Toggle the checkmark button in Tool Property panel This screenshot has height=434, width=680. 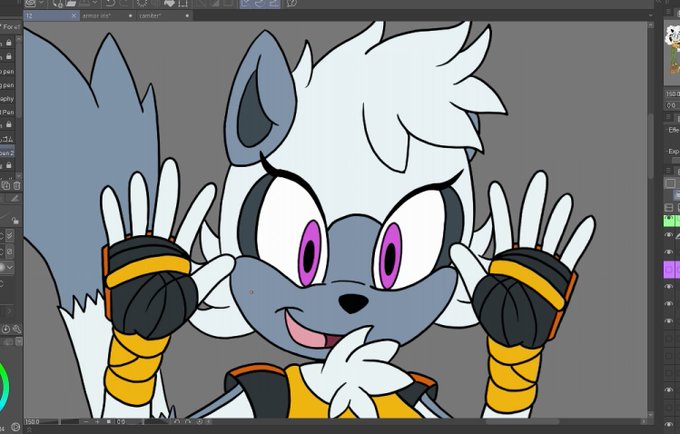click(9, 236)
